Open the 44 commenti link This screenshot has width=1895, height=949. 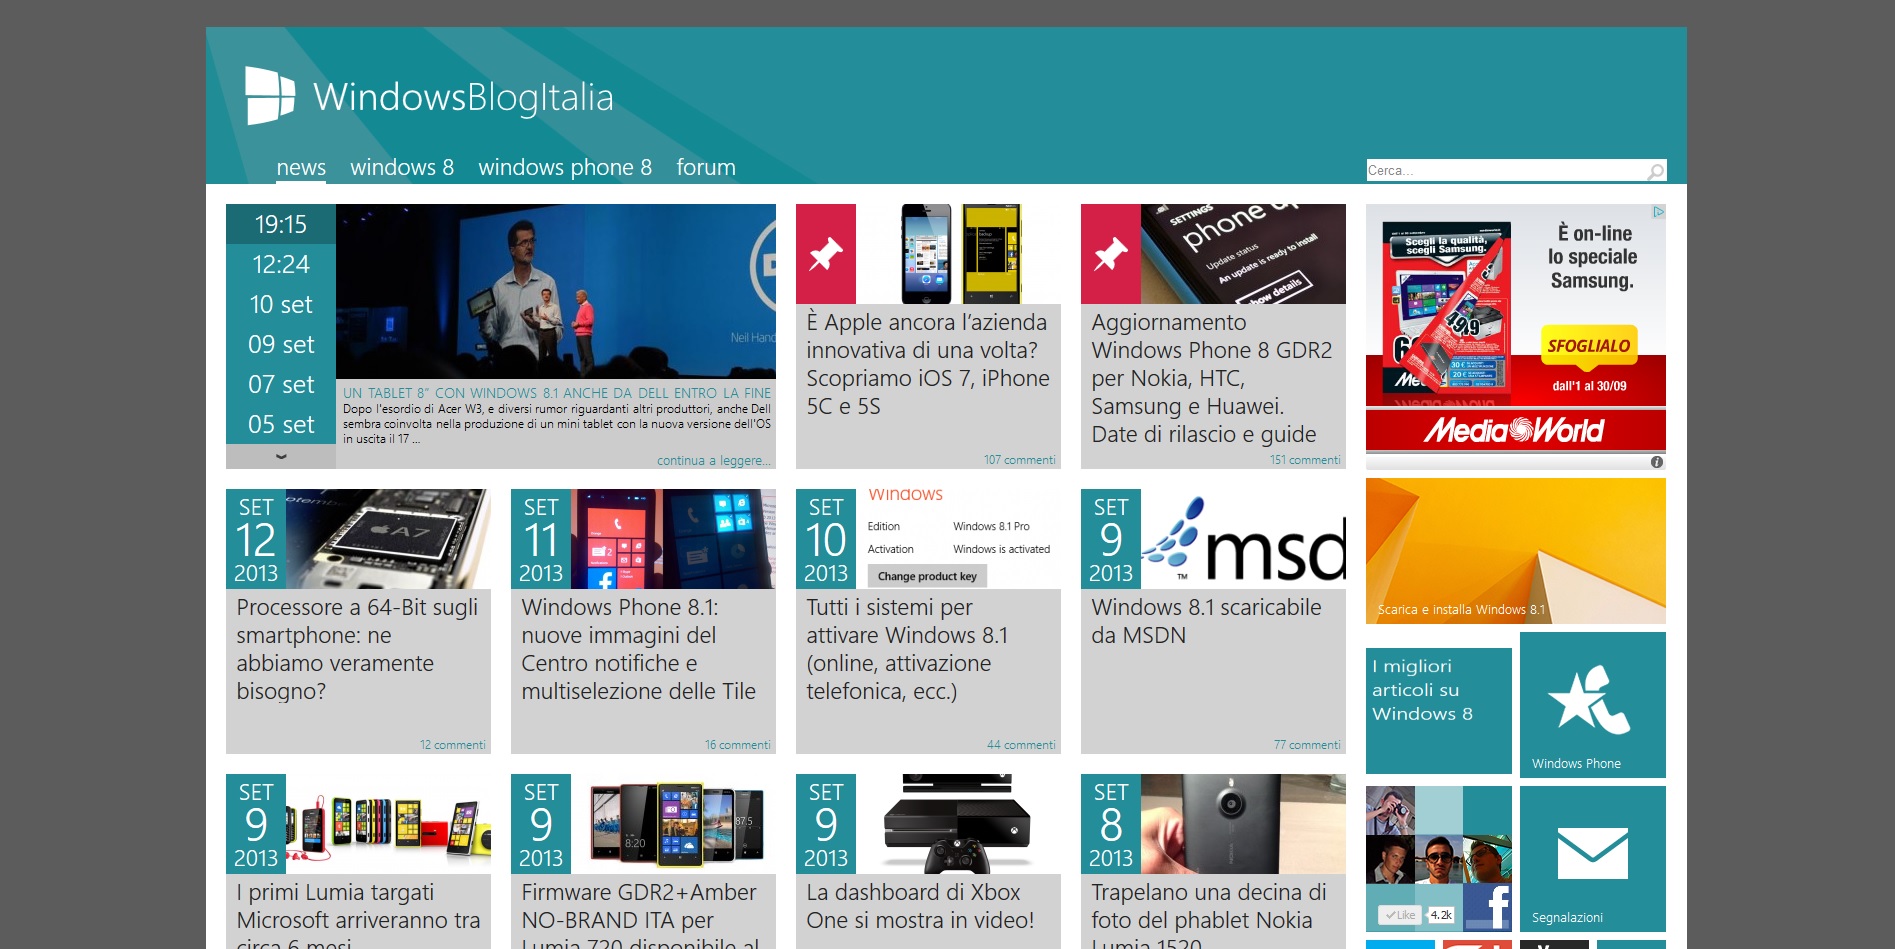1021,745
